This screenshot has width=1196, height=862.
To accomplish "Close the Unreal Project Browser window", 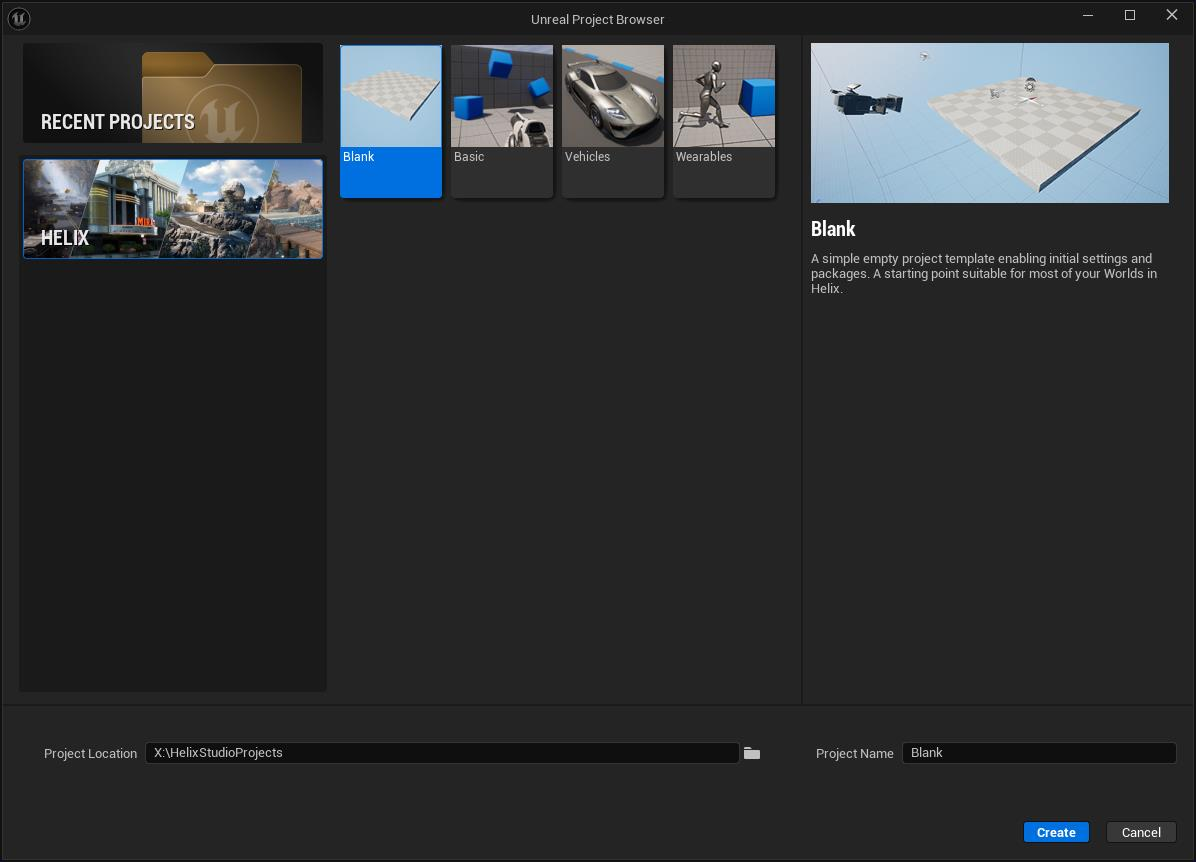I will click(x=1172, y=15).
